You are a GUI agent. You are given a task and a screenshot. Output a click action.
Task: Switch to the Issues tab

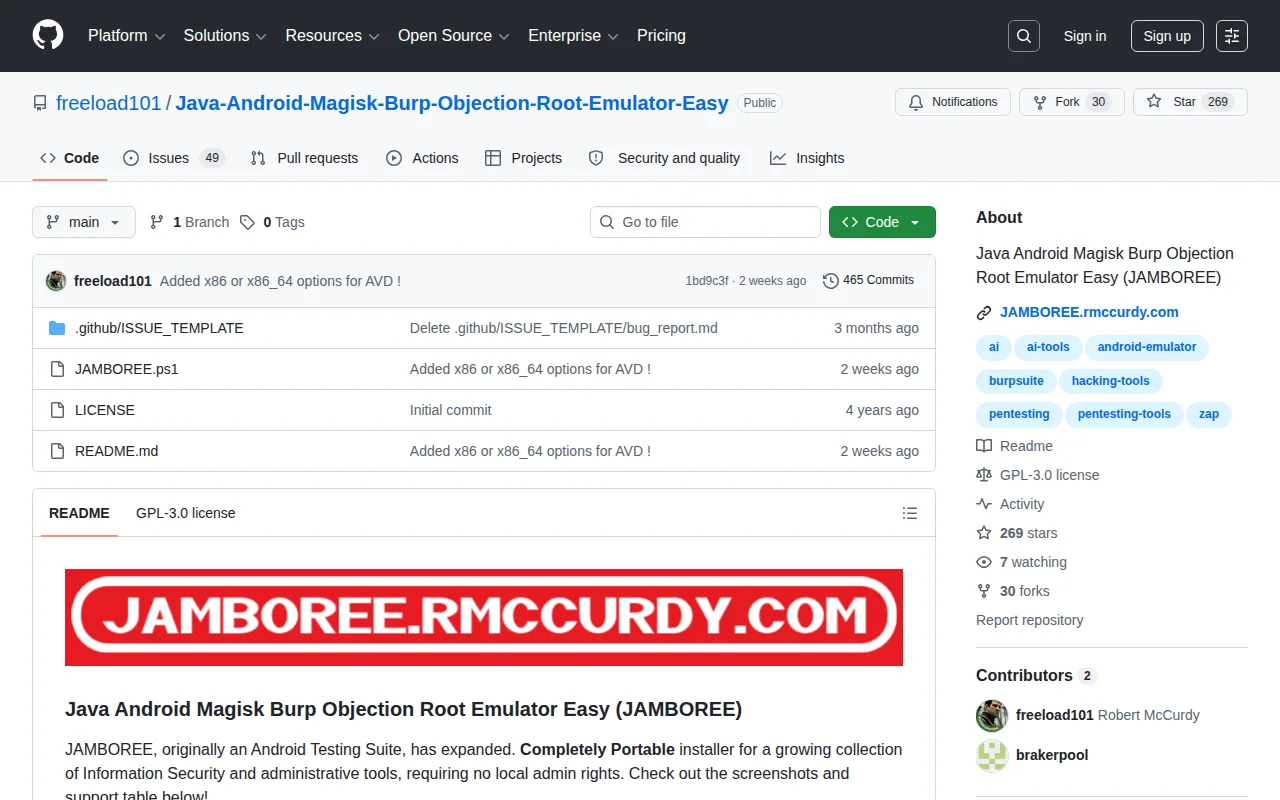pos(174,158)
